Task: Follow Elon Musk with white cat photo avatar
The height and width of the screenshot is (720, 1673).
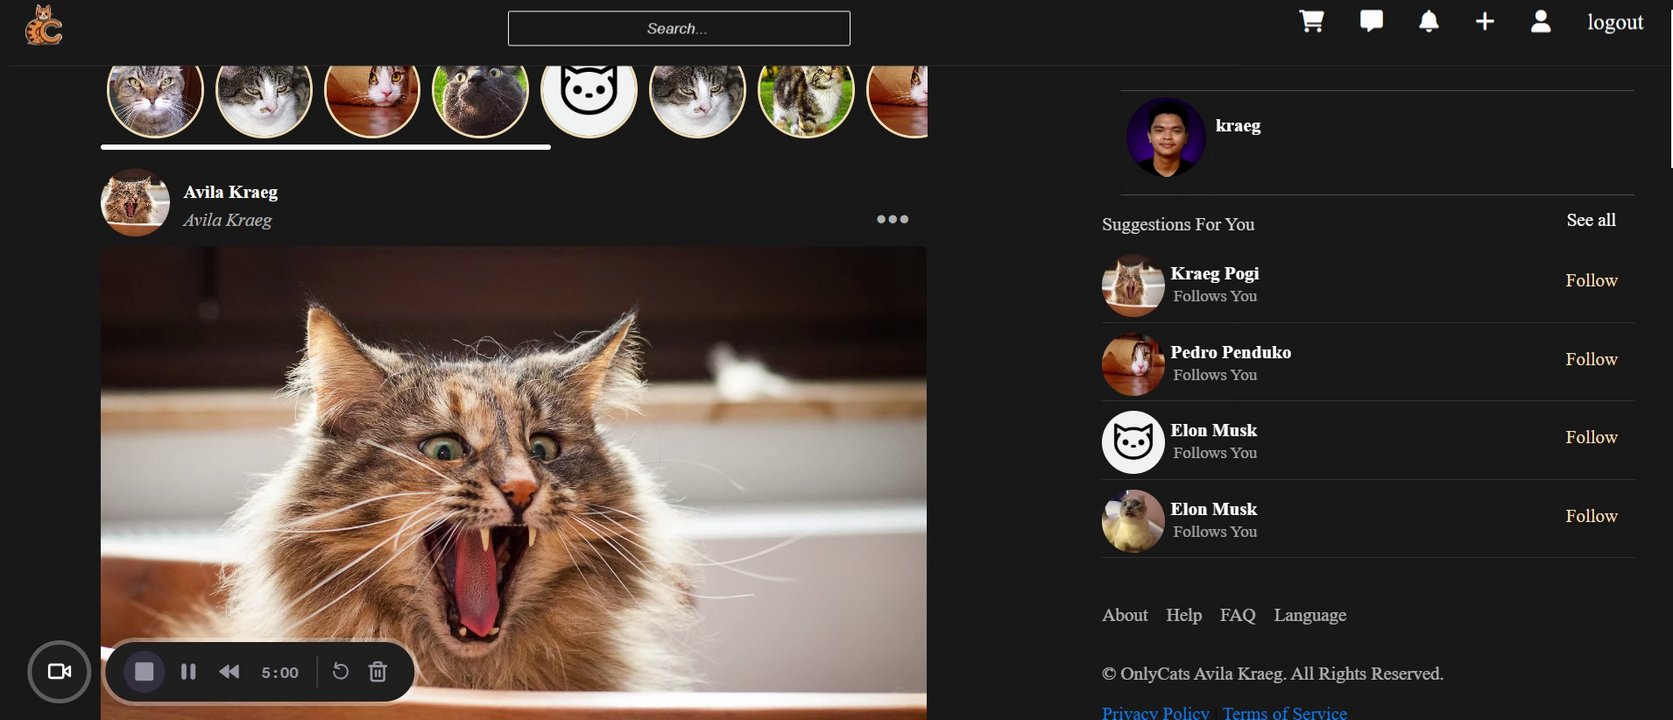Action: point(1591,516)
